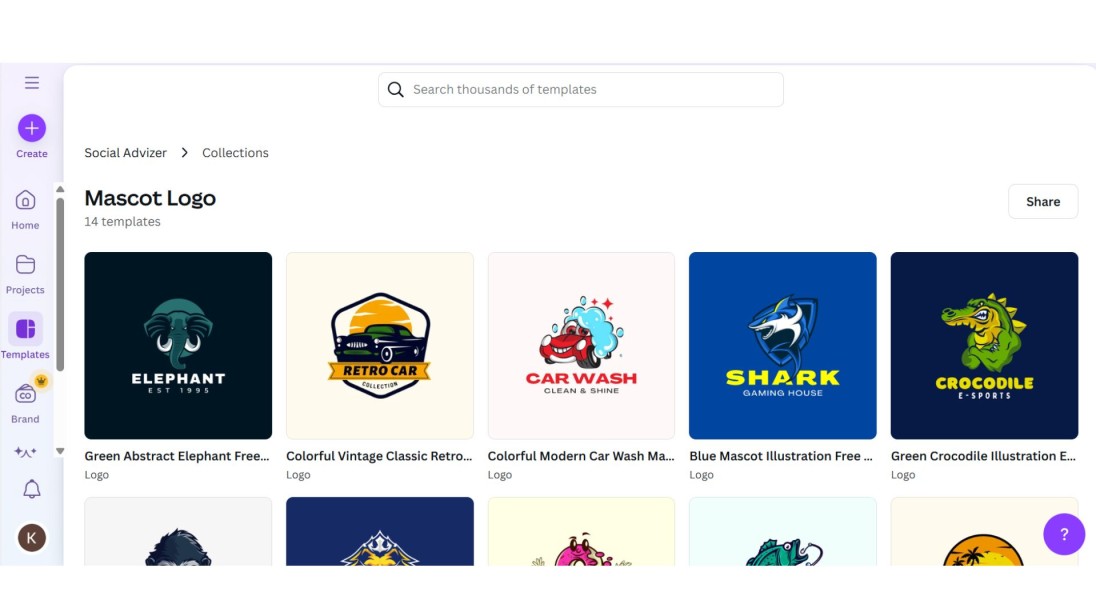Viewport: 1096px width, 616px height.
Task: Click the purple Create plus button
Action: pos(31,128)
